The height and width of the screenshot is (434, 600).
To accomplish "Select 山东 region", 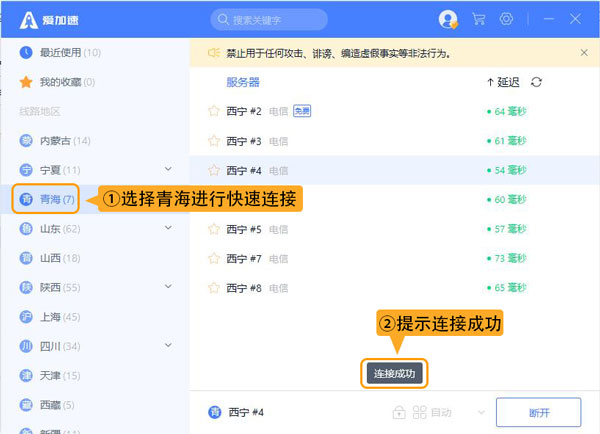I will point(50,229).
